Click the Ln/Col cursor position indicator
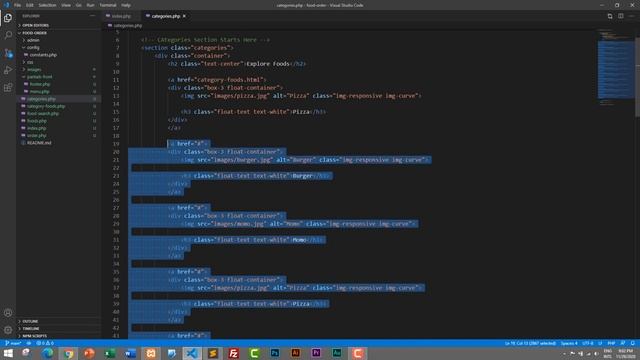This screenshot has width=640, height=360. pyautogui.click(x=530, y=343)
